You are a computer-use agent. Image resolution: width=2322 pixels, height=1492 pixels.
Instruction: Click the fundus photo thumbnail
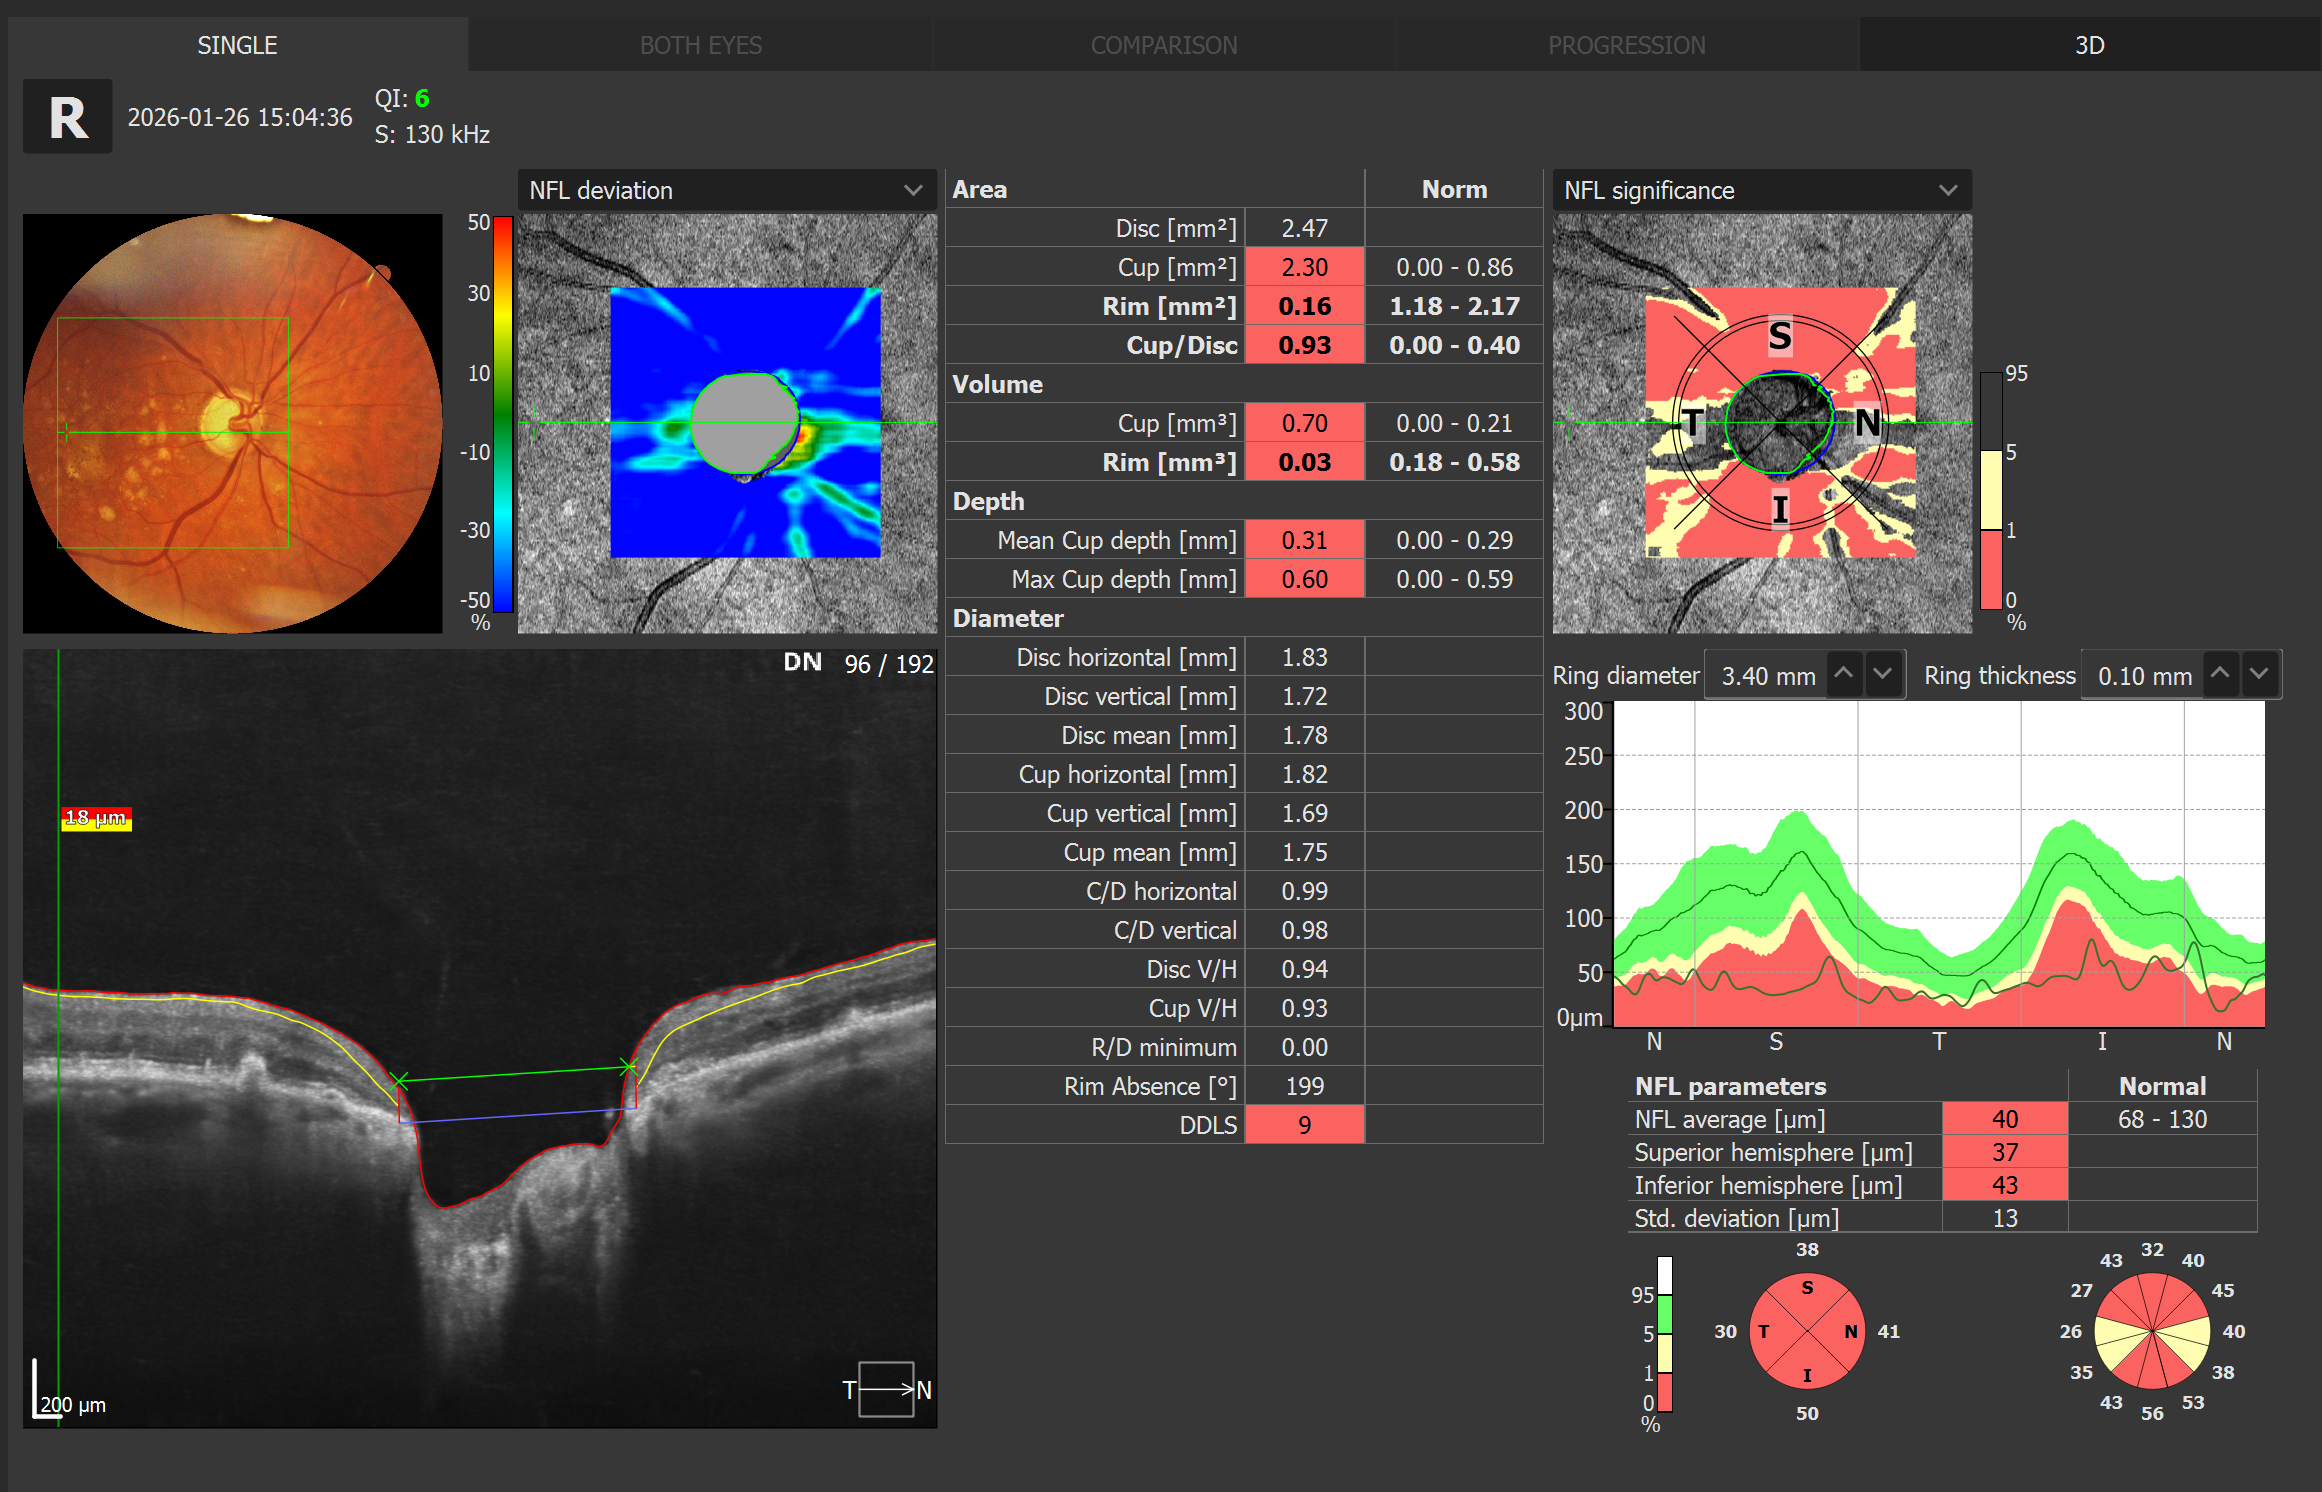point(233,423)
